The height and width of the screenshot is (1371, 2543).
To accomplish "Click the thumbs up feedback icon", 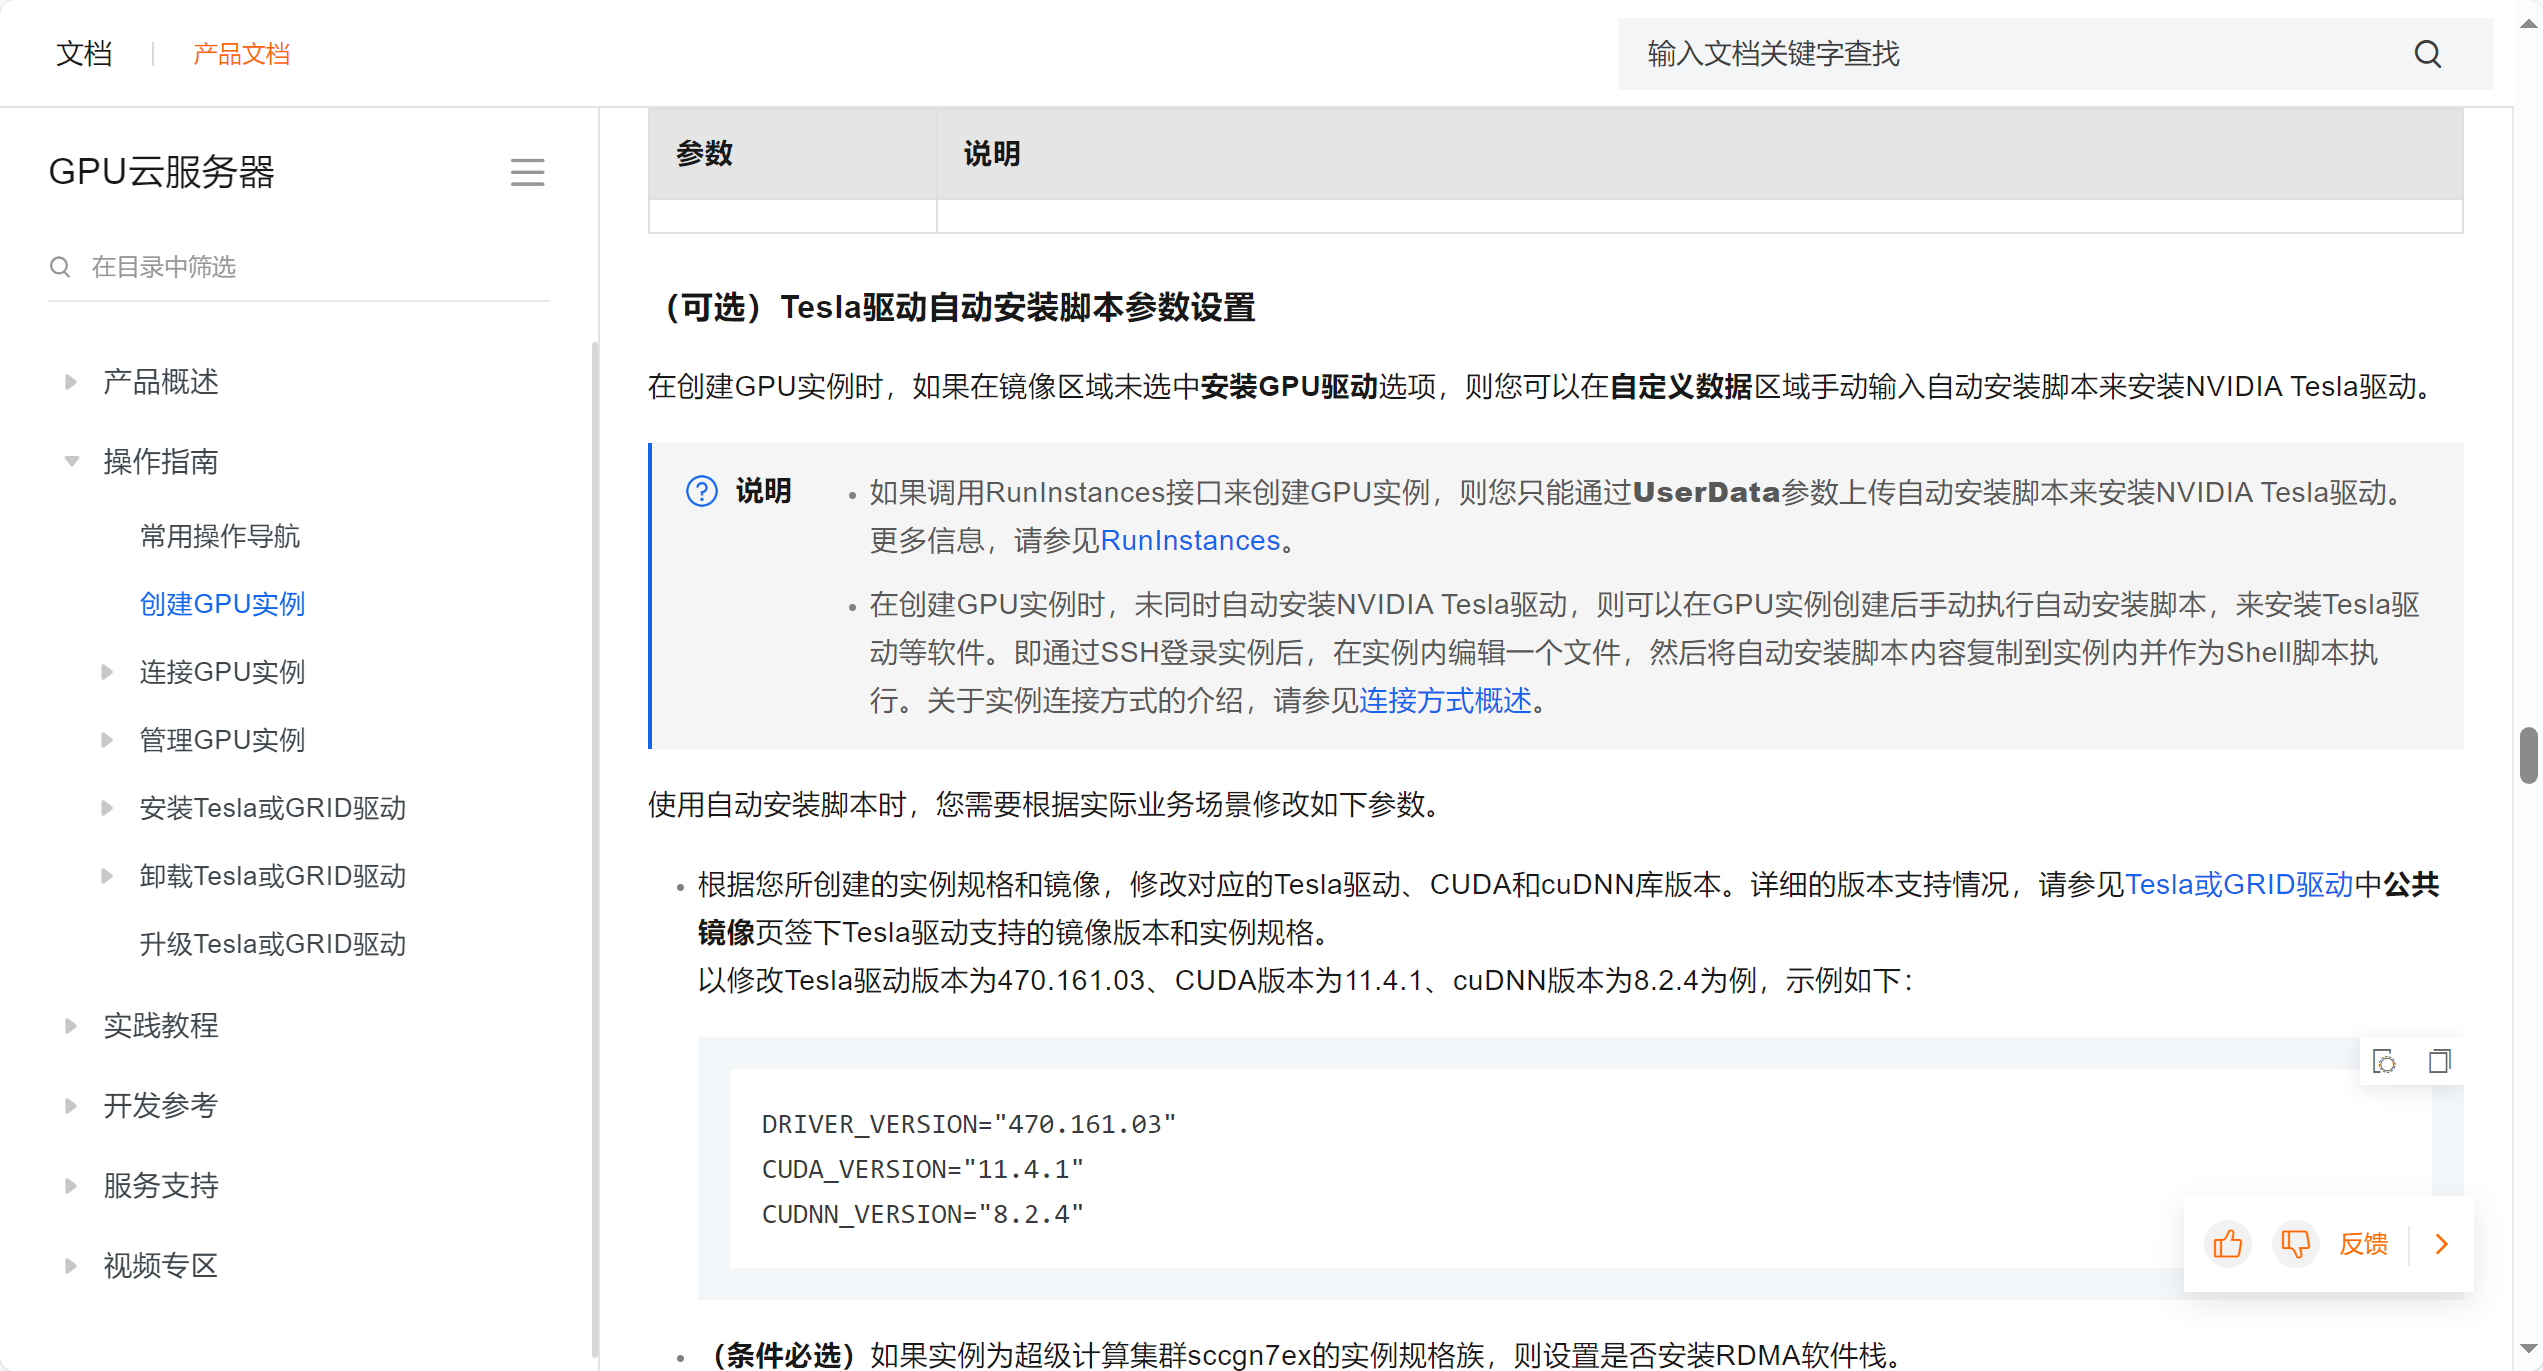I will click(x=2227, y=1244).
